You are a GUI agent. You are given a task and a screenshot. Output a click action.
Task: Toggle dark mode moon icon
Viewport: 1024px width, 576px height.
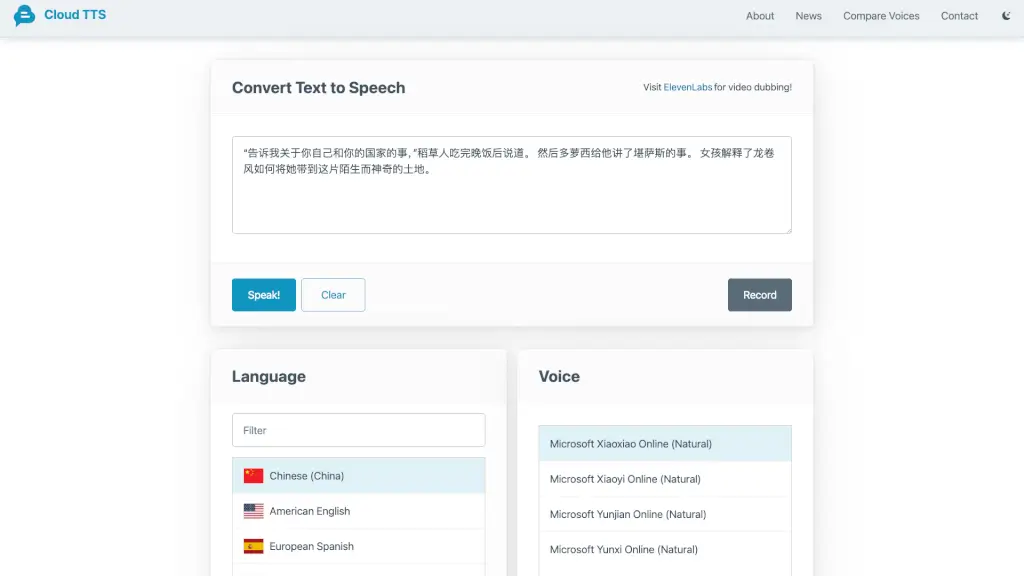[x=1006, y=16]
